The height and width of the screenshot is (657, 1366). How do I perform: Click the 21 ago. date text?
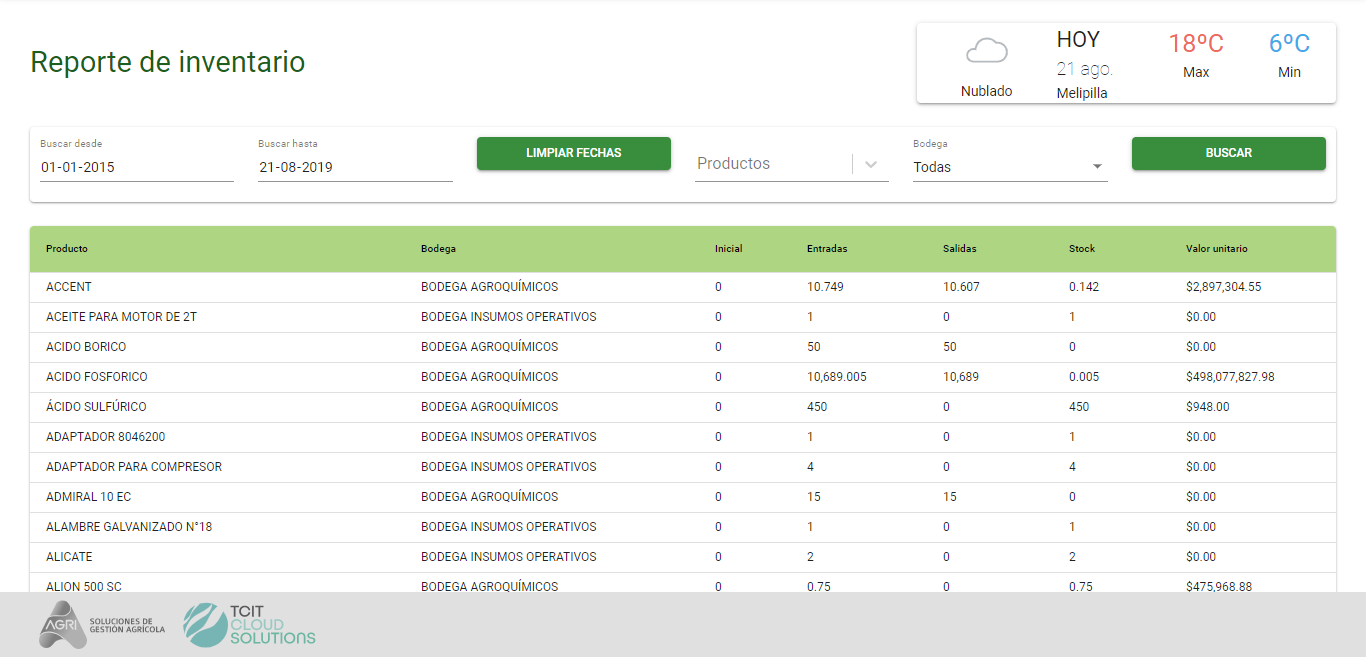pyautogui.click(x=1084, y=69)
